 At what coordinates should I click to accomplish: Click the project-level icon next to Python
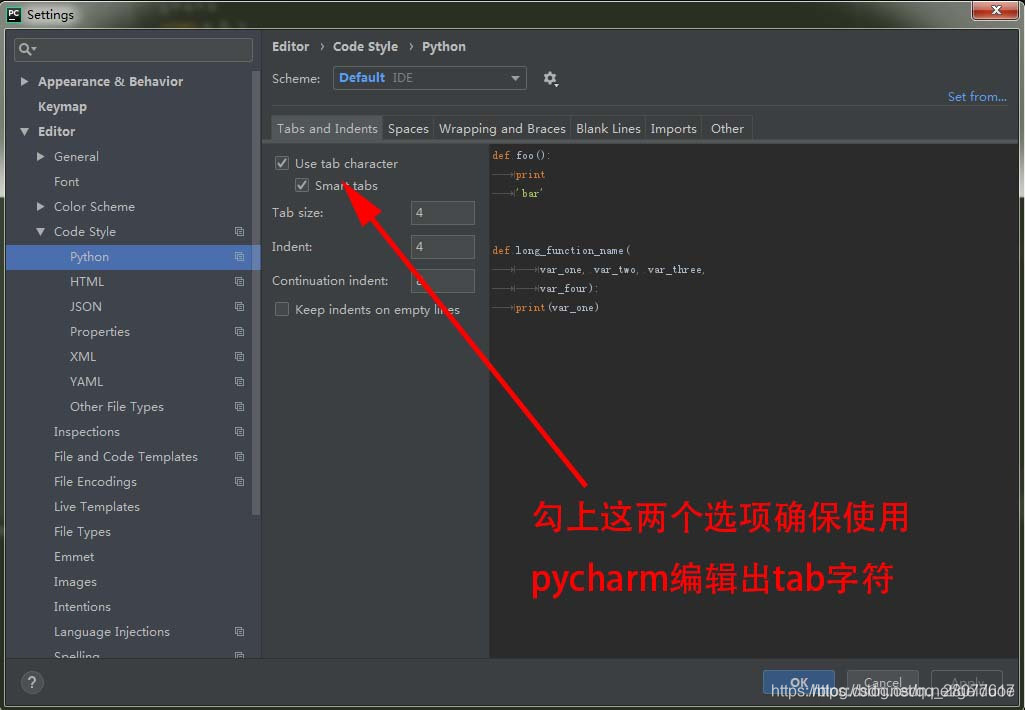tap(239, 256)
